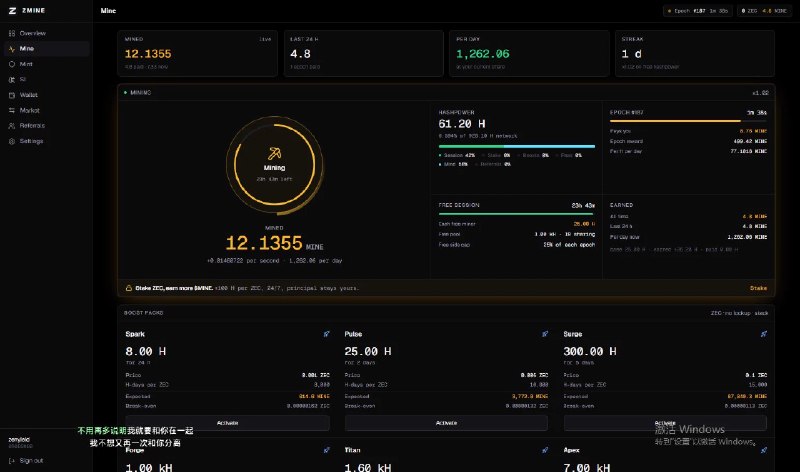Screen dimensions: 800x472
Task: Click the Per Day 1,262.06 card
Action: pos(529,54)
